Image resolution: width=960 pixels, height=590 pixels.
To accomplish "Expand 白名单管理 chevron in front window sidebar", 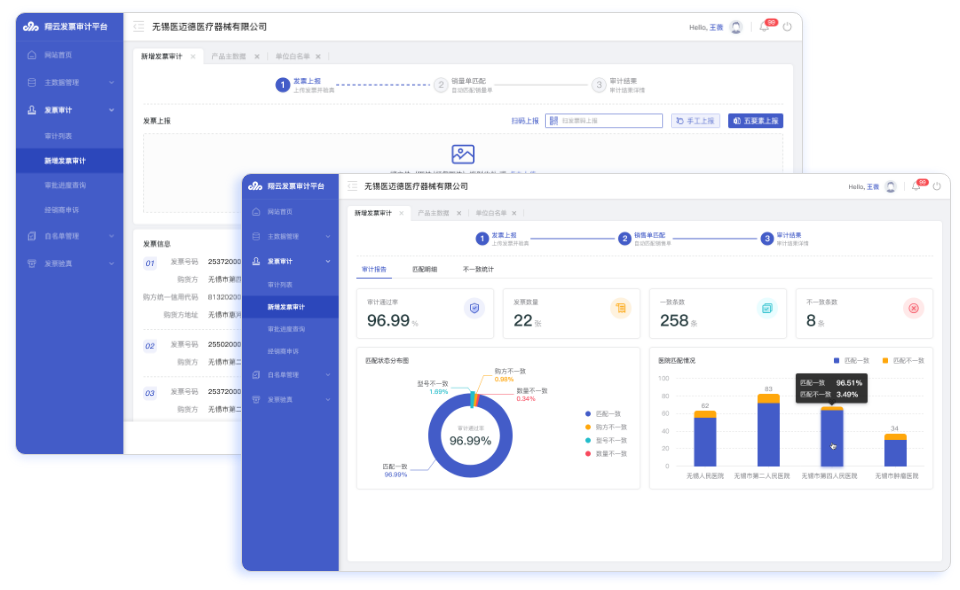I will pos(328,375).
